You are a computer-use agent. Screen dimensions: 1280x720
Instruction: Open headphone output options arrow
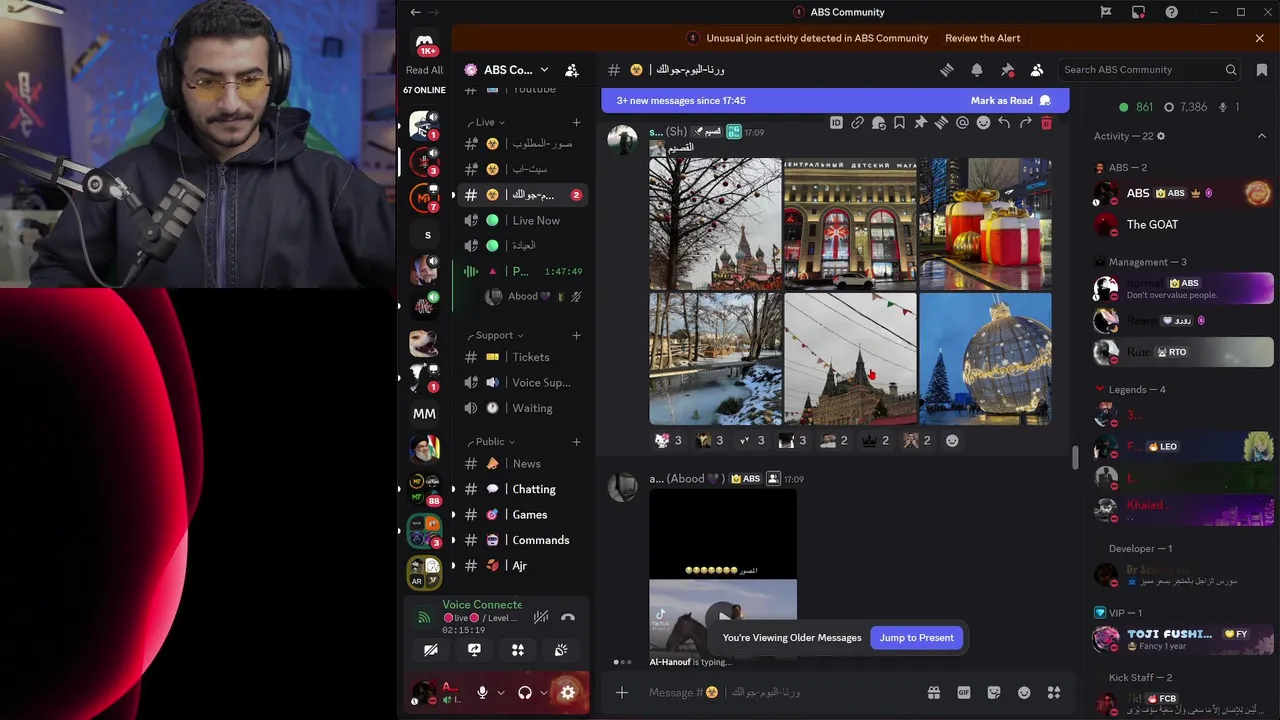pyautogui.click(x=543, y=692)
